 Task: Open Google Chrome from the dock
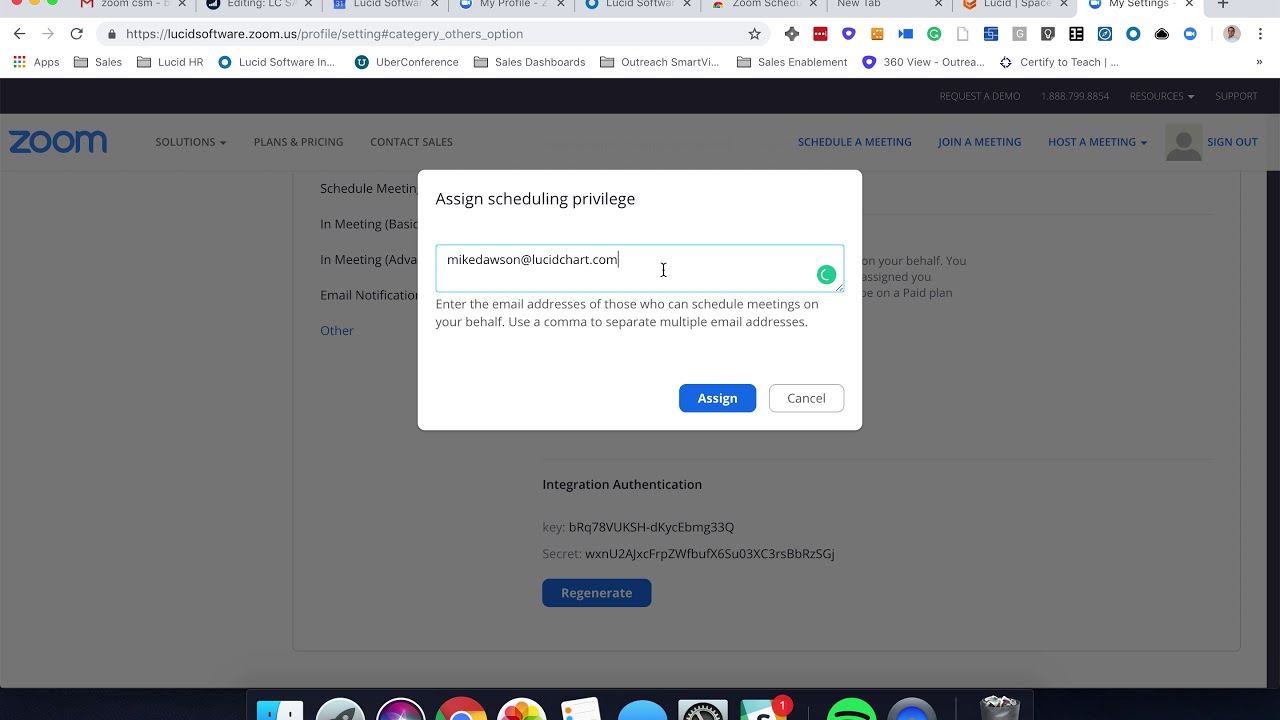[460, 709]
